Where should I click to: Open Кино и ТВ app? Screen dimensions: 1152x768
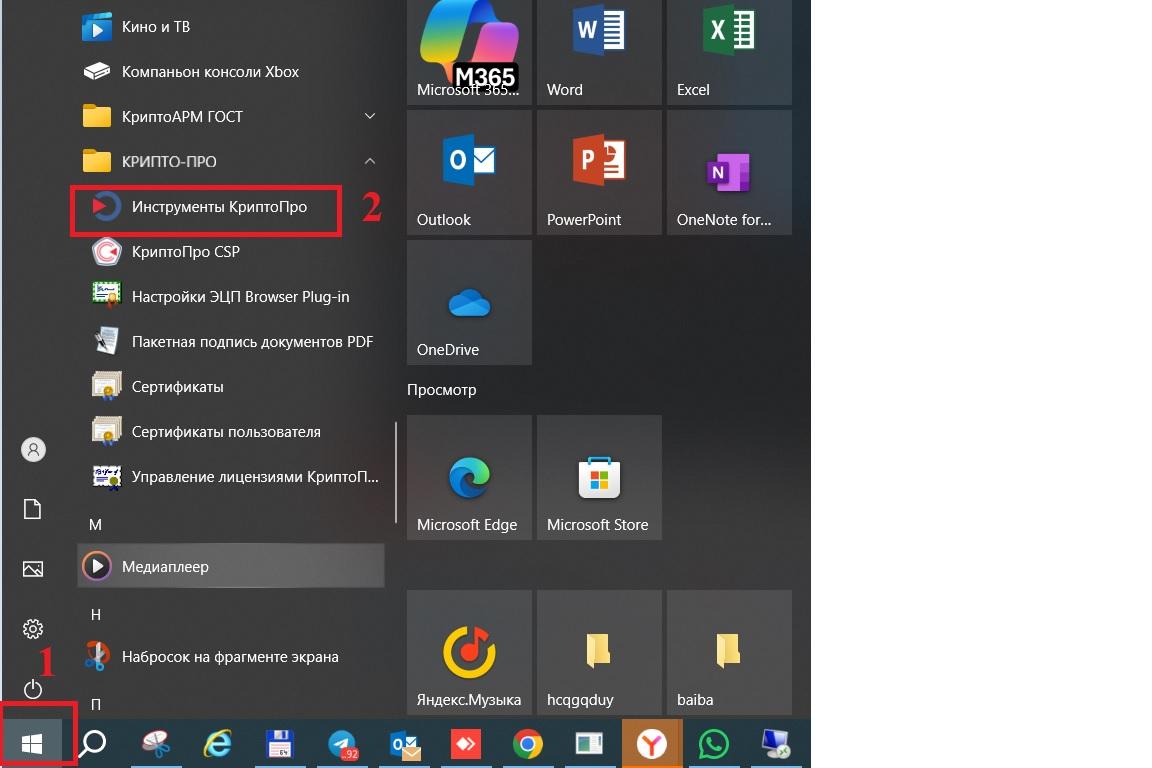pos(231,27)
